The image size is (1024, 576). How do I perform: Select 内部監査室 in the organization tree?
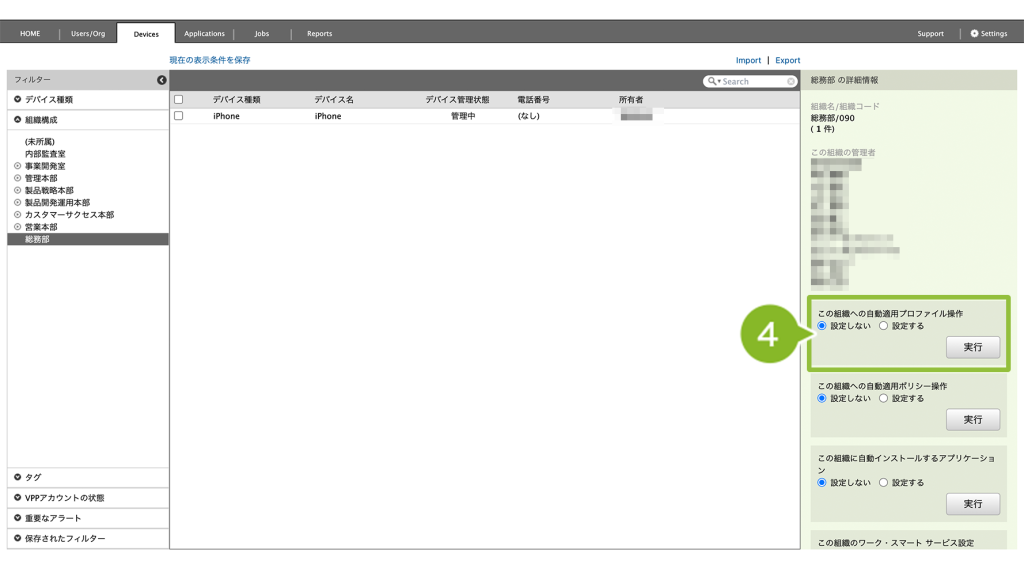click(x=45, y=154)
